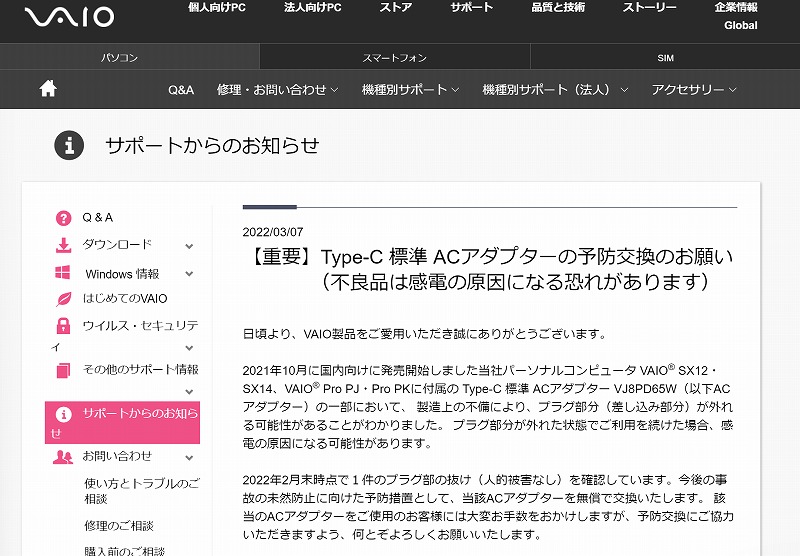Select サポートからのお知らせ highlighted sidebar item
The width and height of the screenshot is (800, 556).
pyautogui.click(x=122, y=422)
